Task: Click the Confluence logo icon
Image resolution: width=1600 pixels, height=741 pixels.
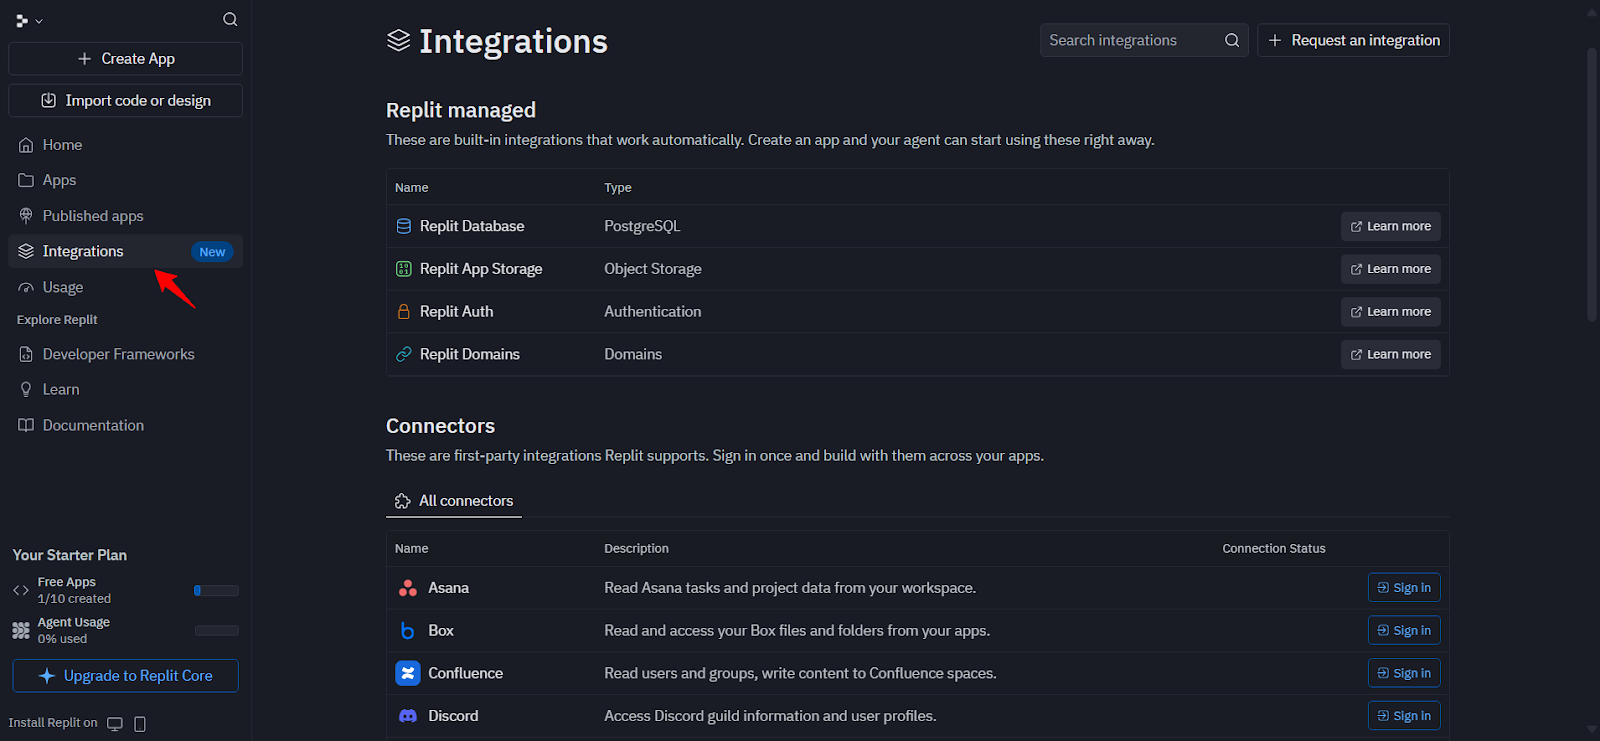Action: (408, 673)
